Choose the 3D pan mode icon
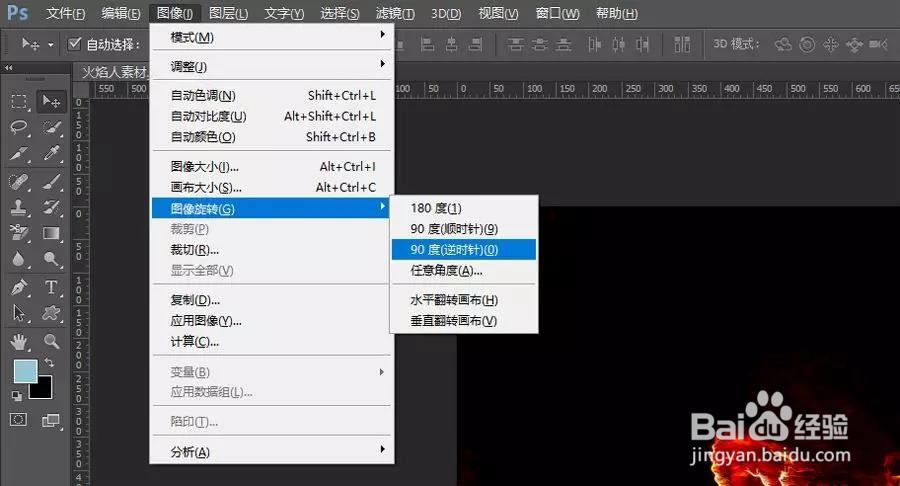Screen dimensions: 900x486 (x=831, y=44)
